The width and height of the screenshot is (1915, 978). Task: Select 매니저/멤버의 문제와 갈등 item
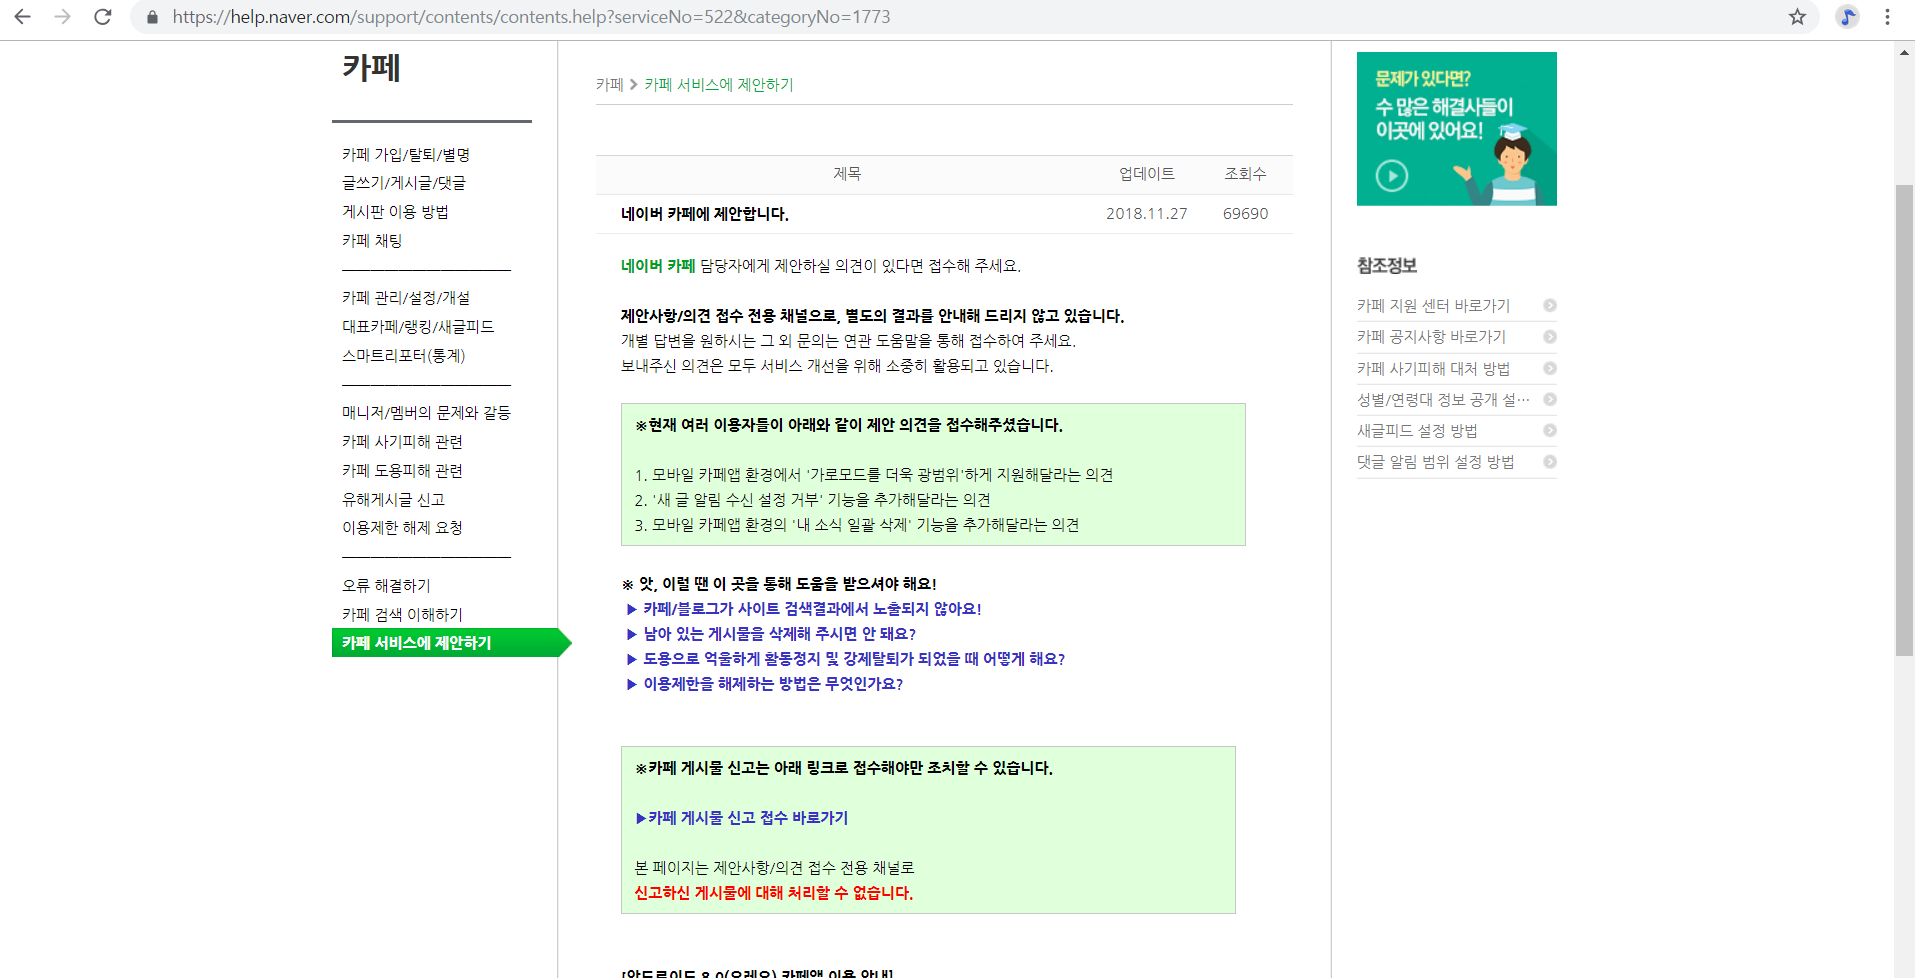(x=426, y=413)
